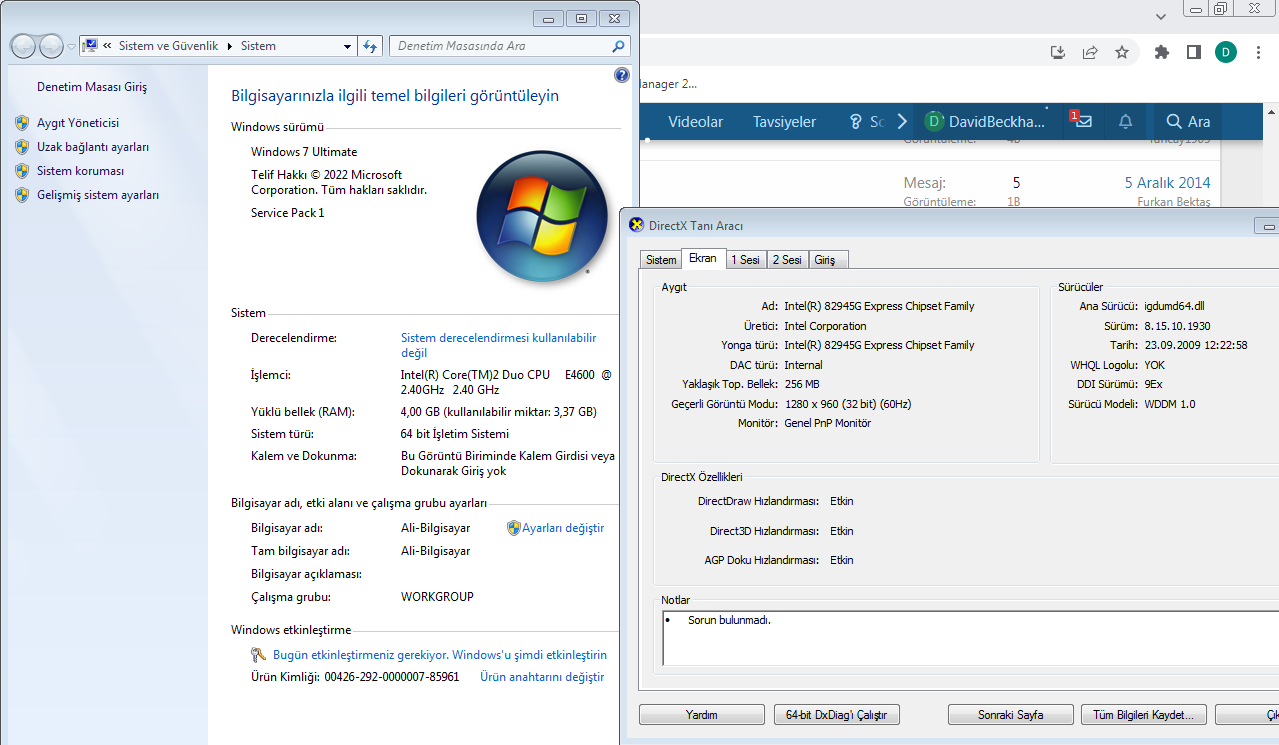Click the shield icon next to Ayarları değiştir
Image resolution: width=1279 pixels, height=745 pixels.
514,528
